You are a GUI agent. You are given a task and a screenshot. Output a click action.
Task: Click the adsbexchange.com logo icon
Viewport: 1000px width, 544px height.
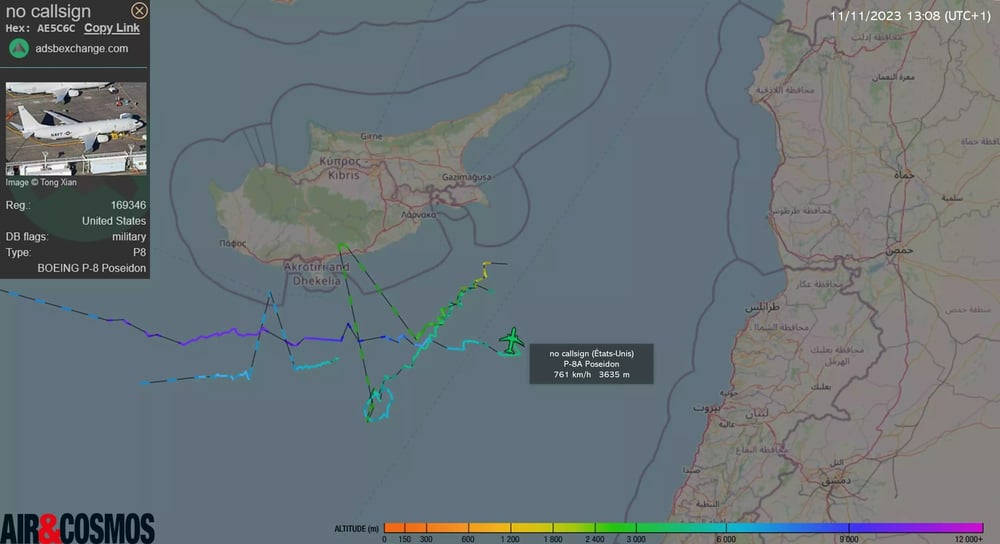18,48
